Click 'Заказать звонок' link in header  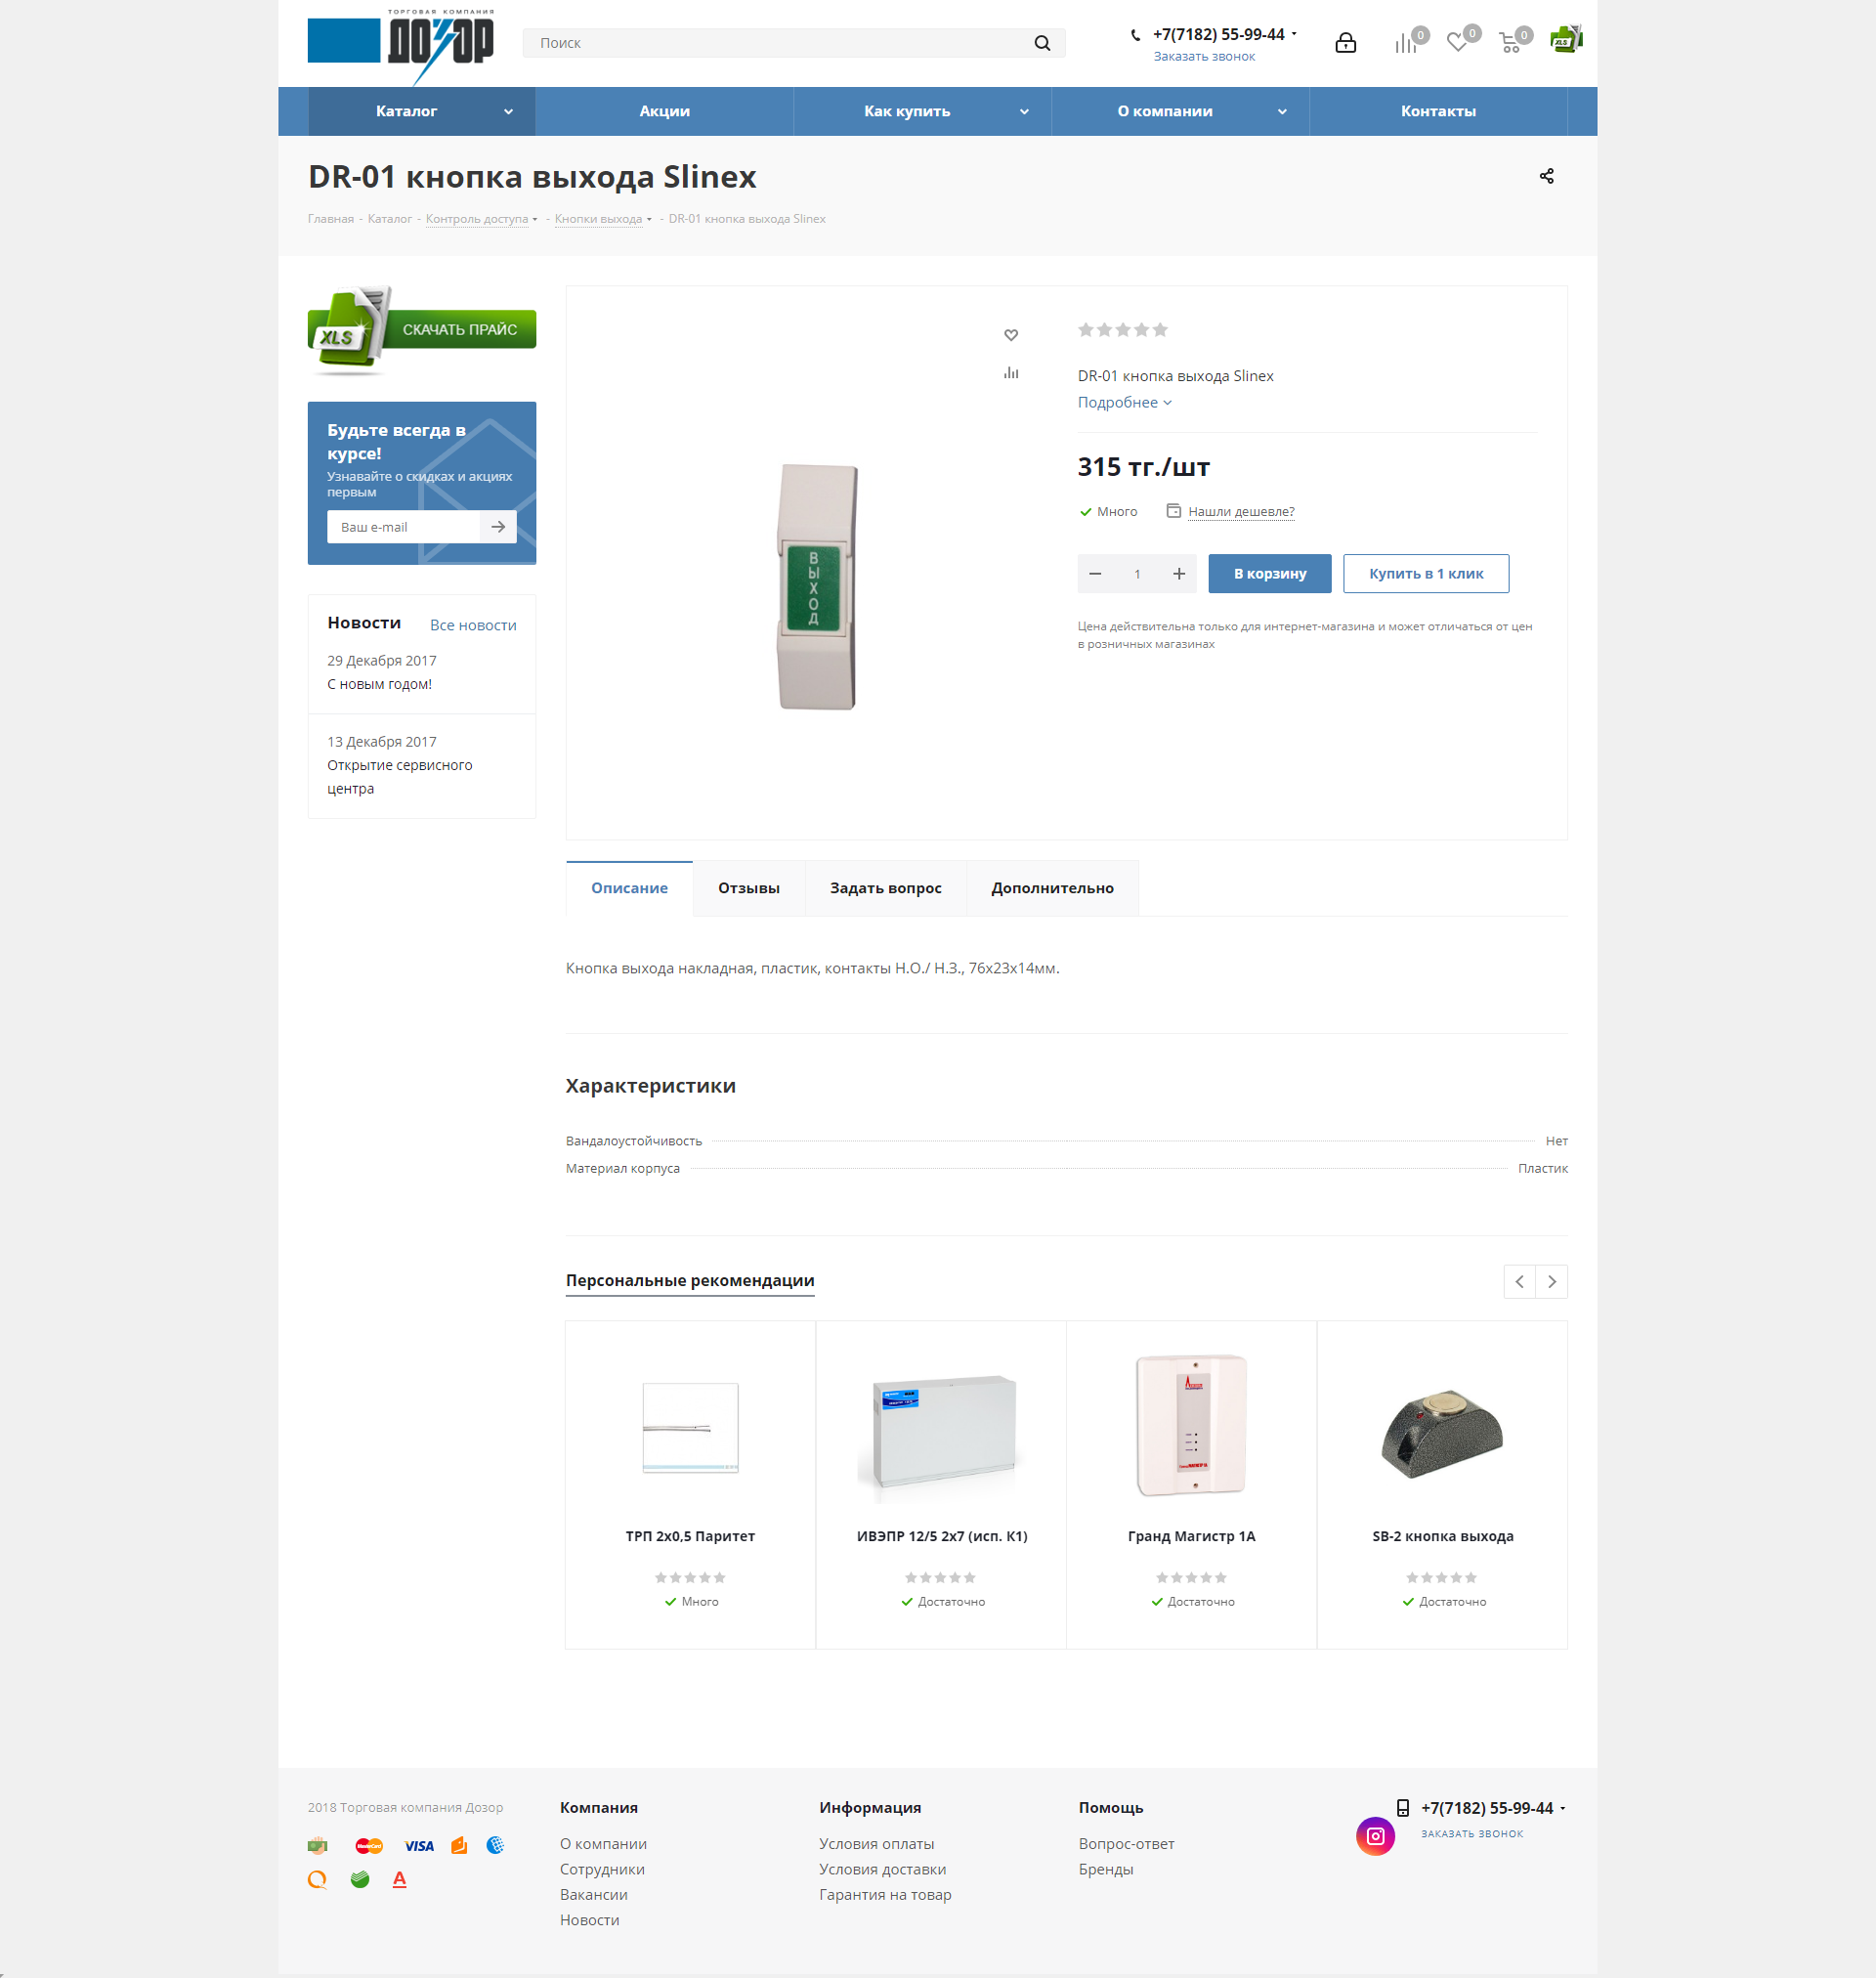pyautogui.click(x=1204, y=57)
